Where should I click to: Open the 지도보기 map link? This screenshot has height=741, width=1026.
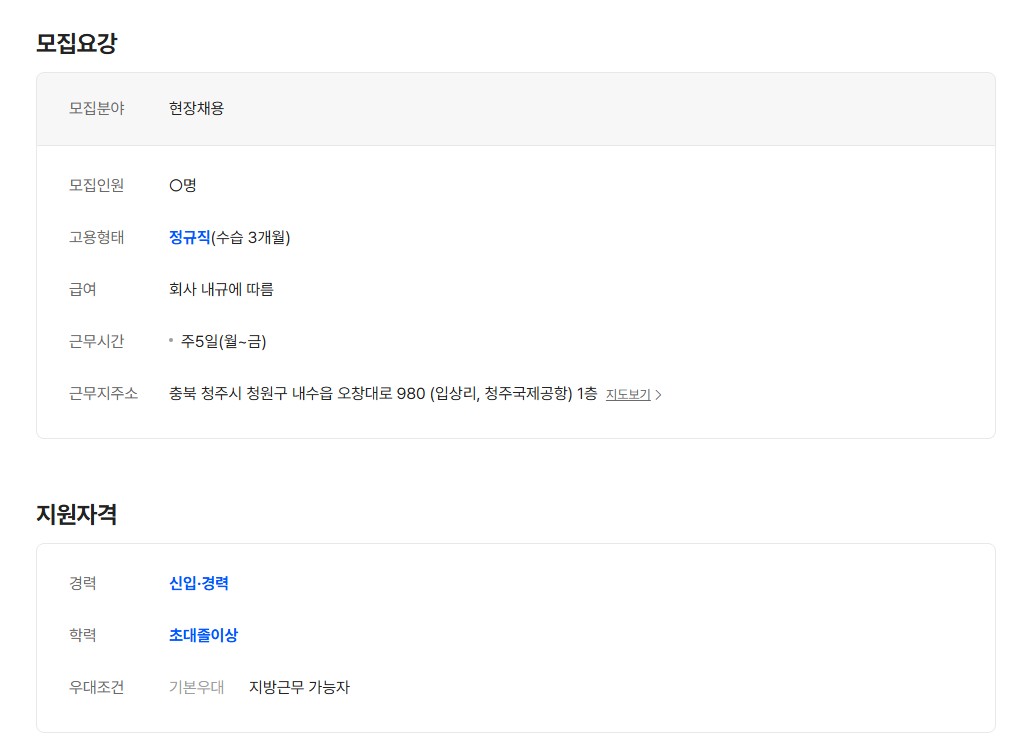coord(628,394)
